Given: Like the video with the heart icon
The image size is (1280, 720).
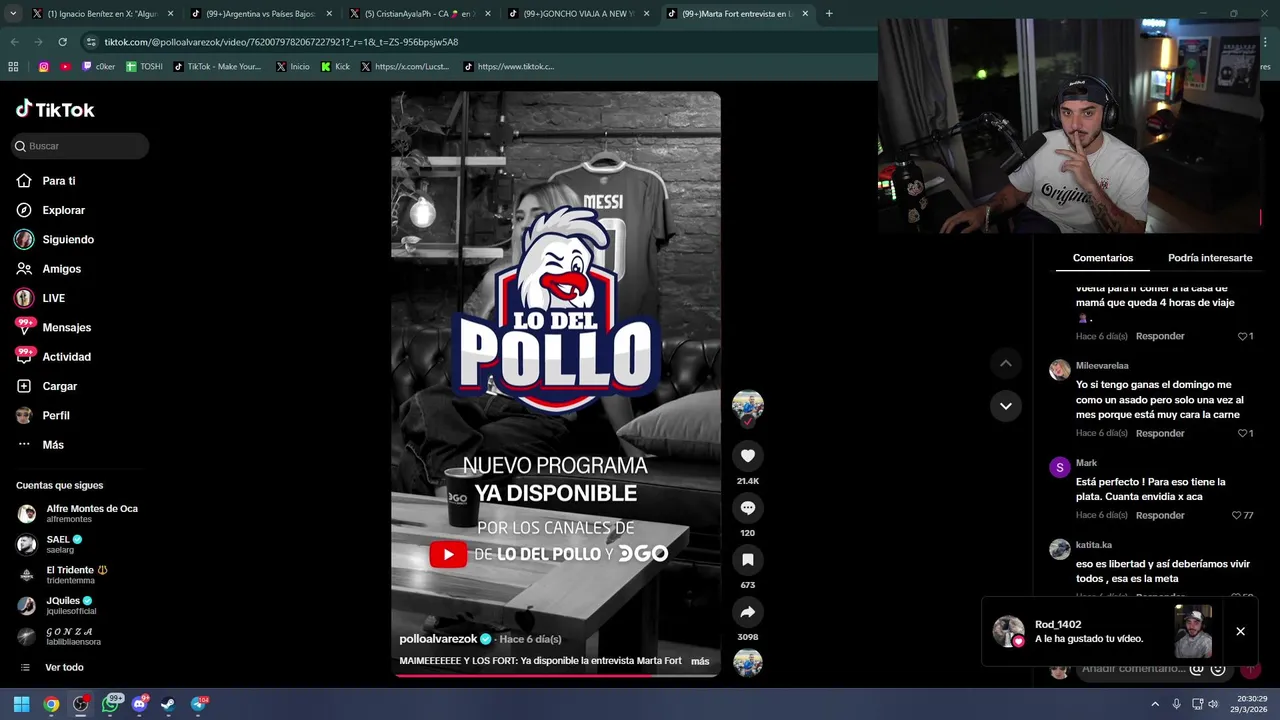Looking at the screenshot, I should click(x=747, y=456).
